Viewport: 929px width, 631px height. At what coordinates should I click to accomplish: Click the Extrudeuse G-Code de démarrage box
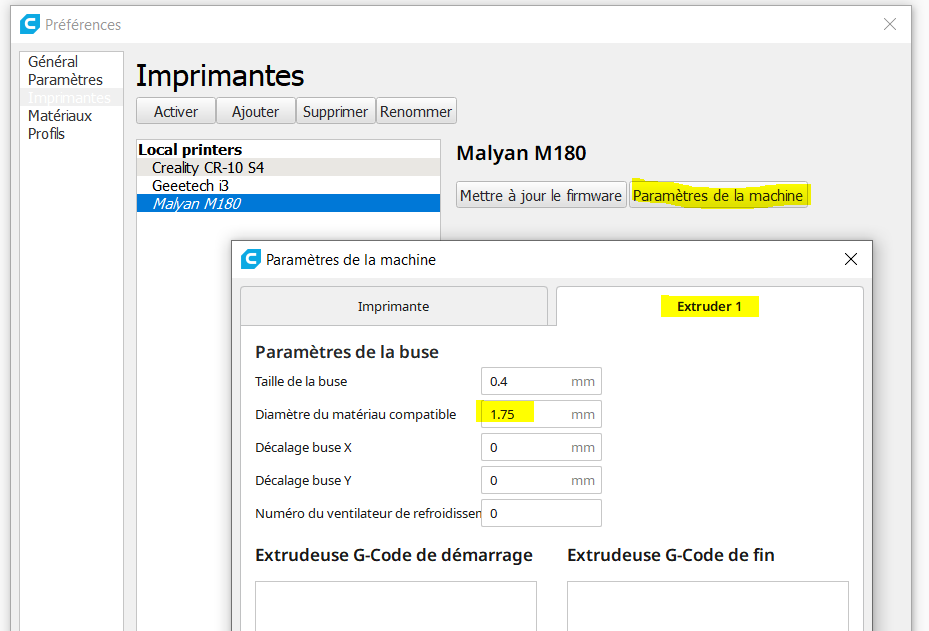396,606
